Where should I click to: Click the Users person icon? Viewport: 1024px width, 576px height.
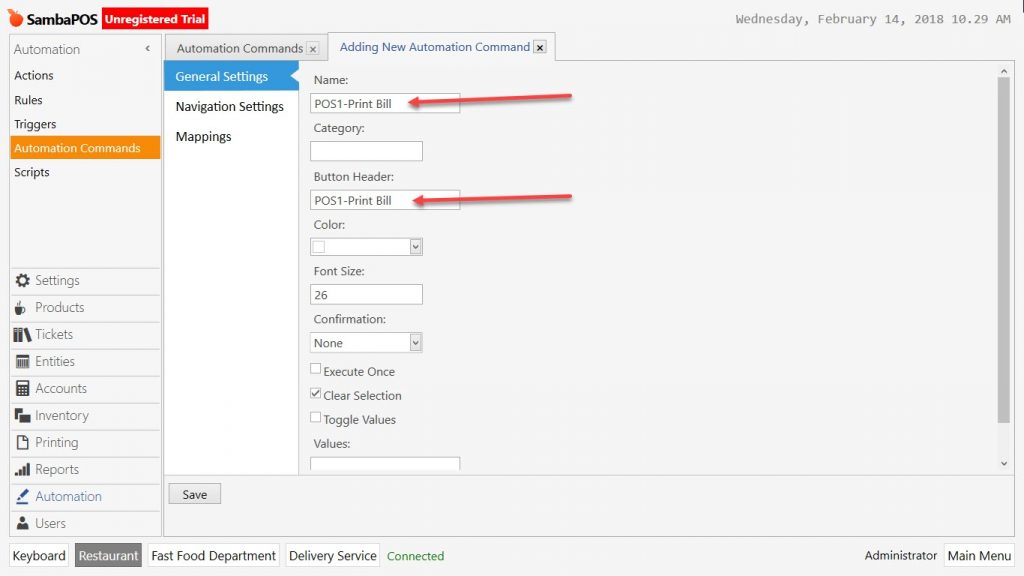tap(22, 523)
